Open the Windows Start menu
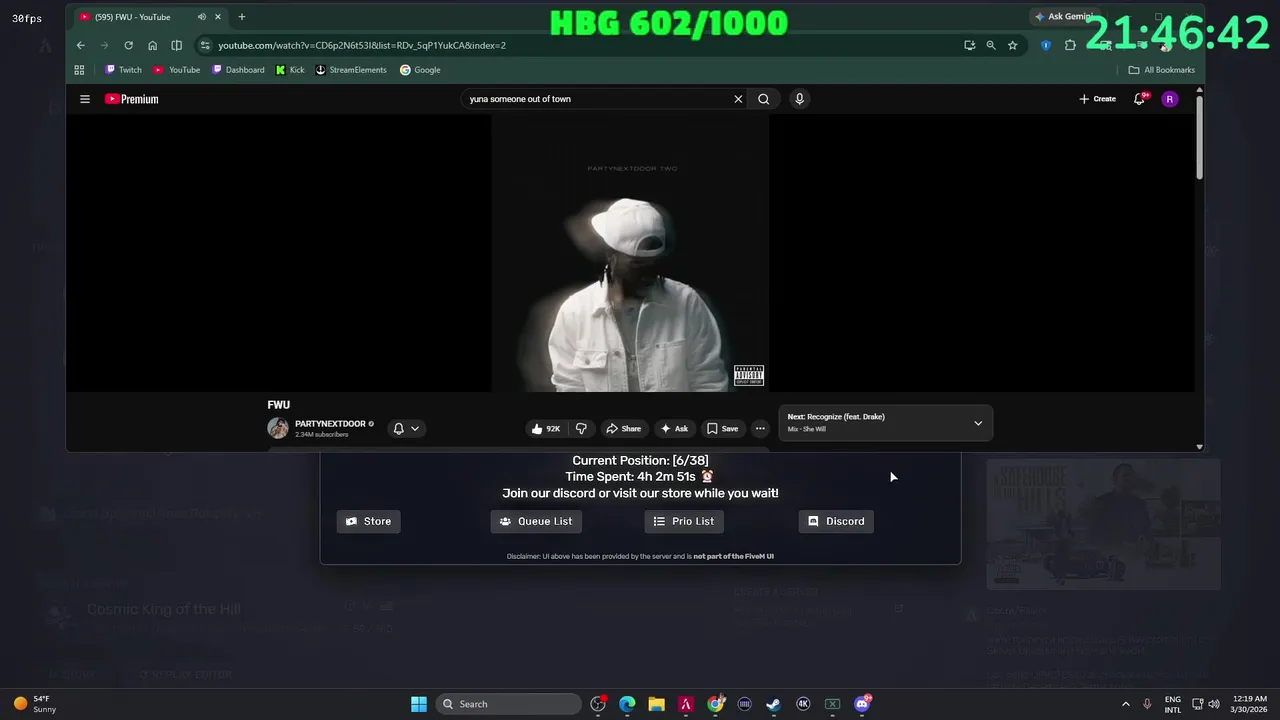1280x720 pixels. [x=419, y=704]
